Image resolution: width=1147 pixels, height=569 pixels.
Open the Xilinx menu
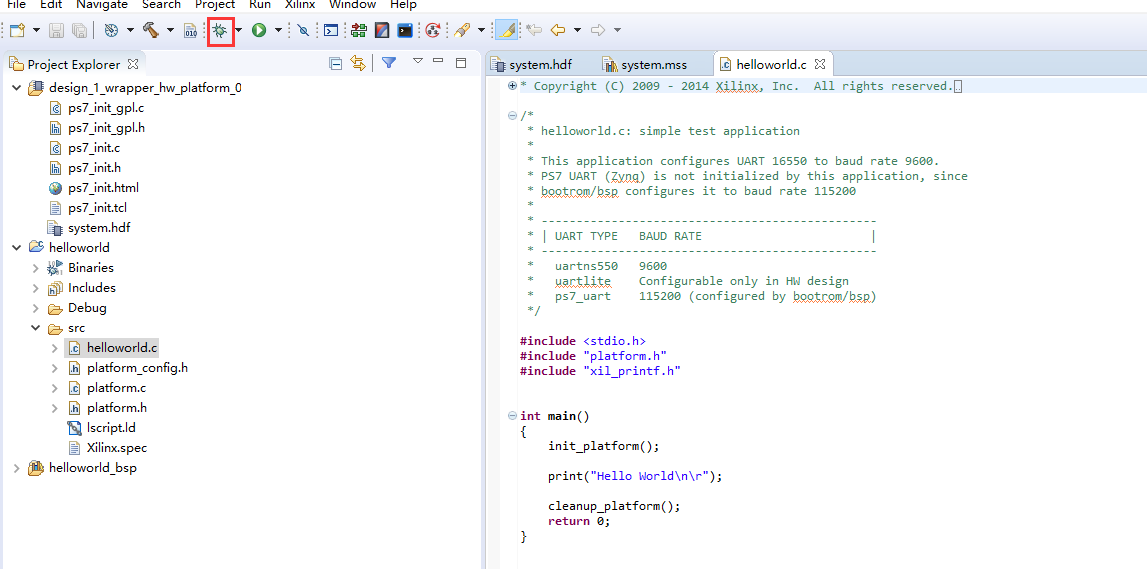300,4
